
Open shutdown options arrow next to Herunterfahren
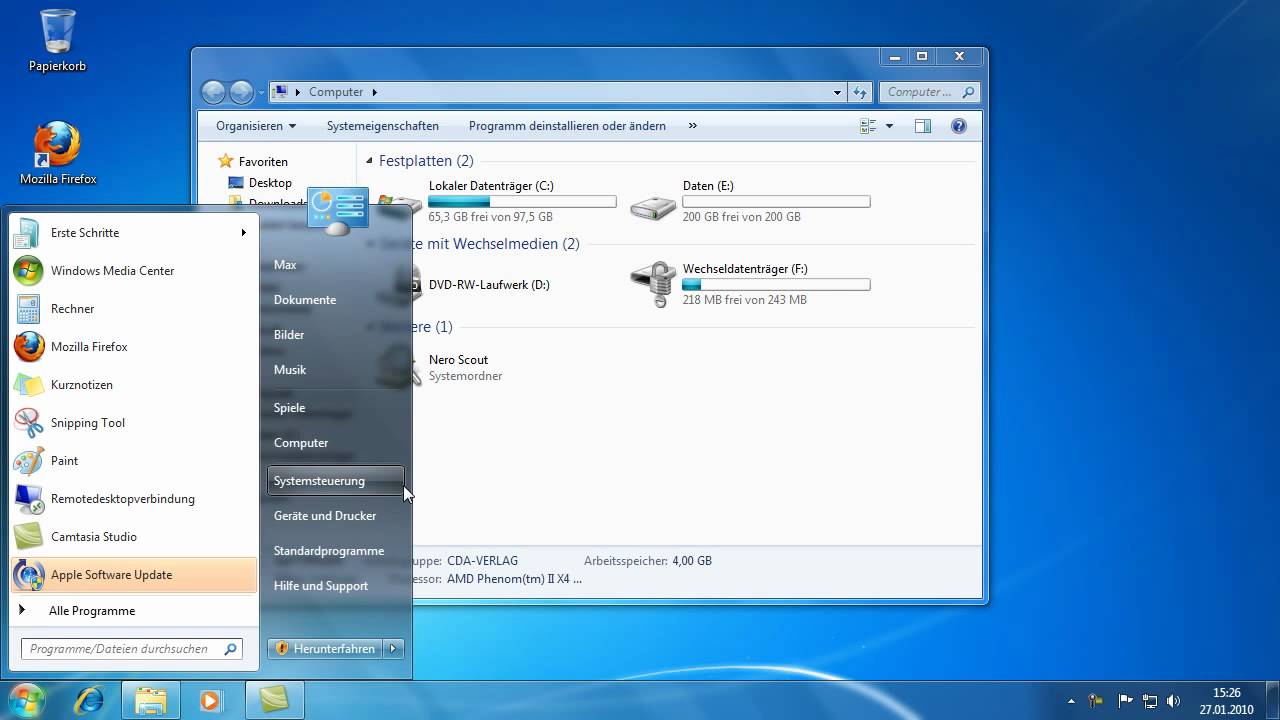(393, 649)
